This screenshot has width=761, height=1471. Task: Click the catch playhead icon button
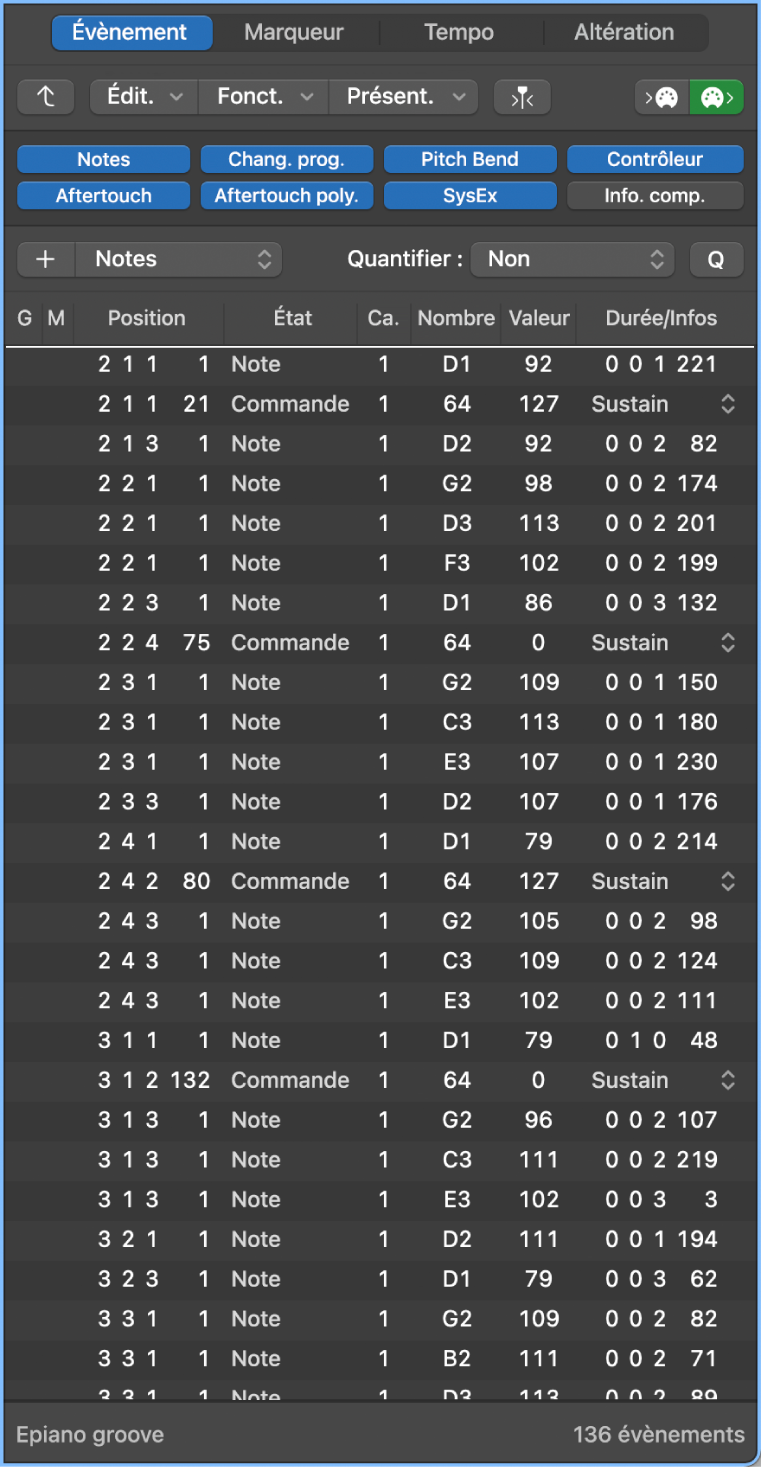click(x=522, y=97)
